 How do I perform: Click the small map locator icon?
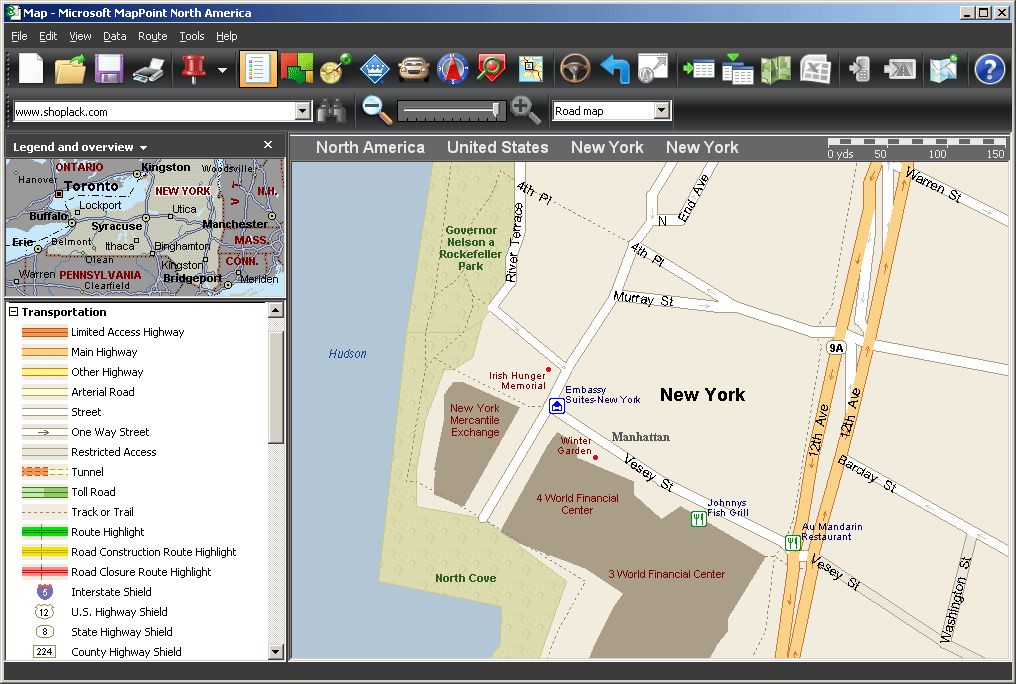pyautogui.click(x=531, y=69)
